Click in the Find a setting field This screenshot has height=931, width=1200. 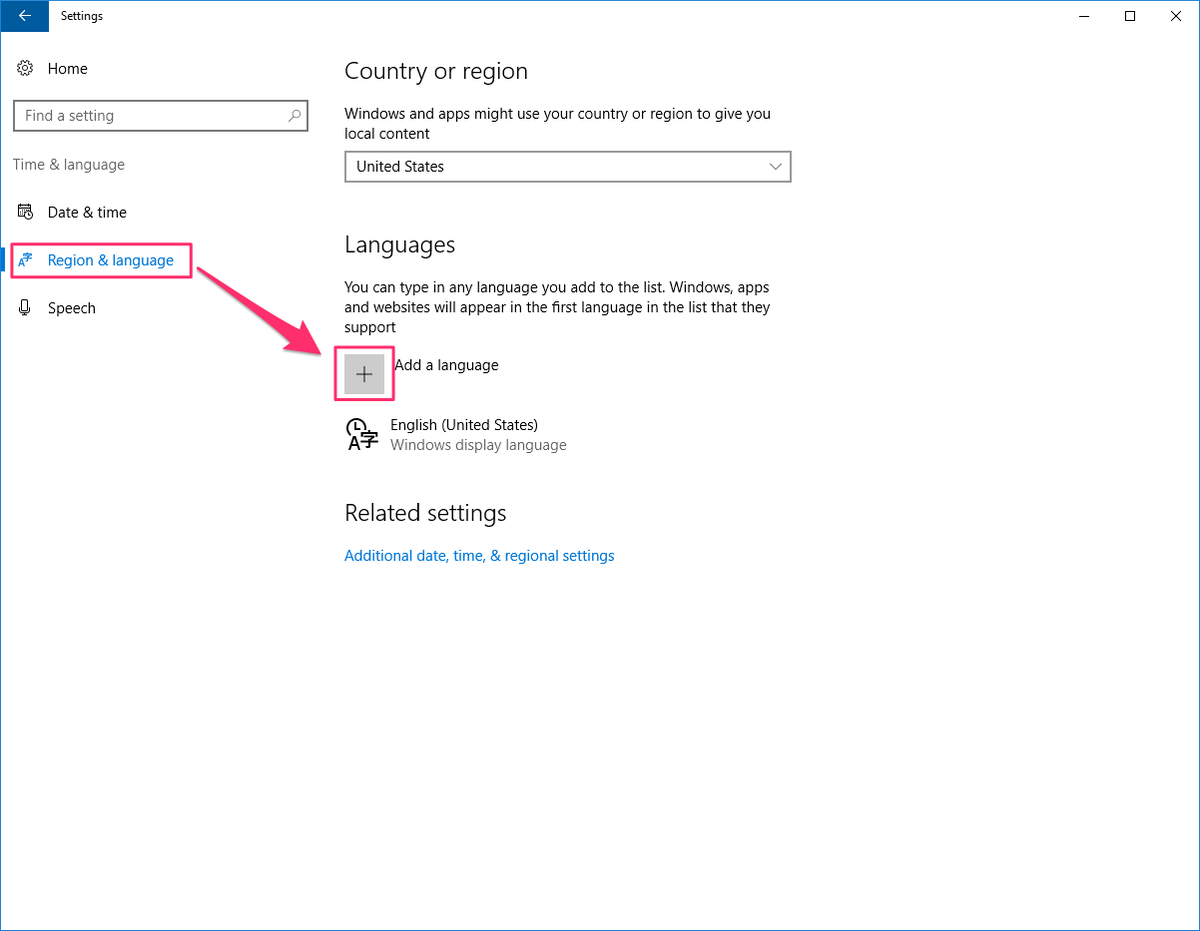(x=161, y=115)
